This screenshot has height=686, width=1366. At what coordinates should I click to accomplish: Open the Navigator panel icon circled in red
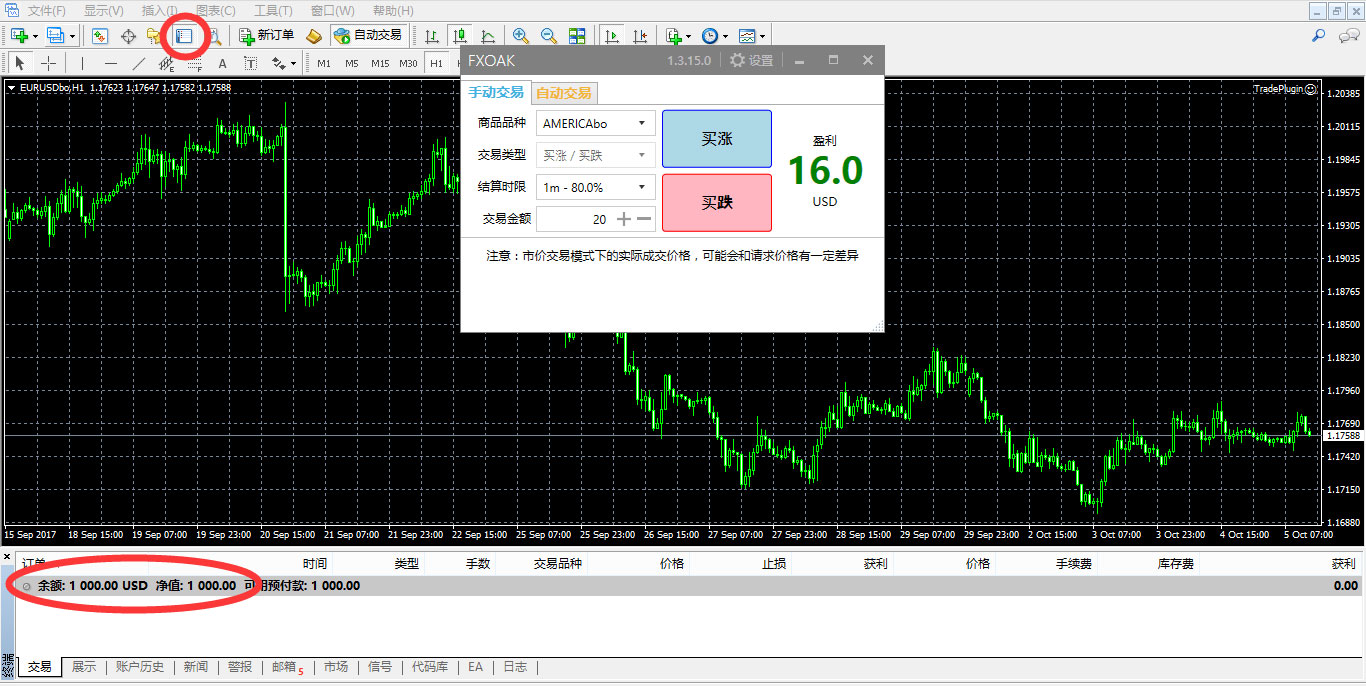pyautogui.click(x=184, y=35)
